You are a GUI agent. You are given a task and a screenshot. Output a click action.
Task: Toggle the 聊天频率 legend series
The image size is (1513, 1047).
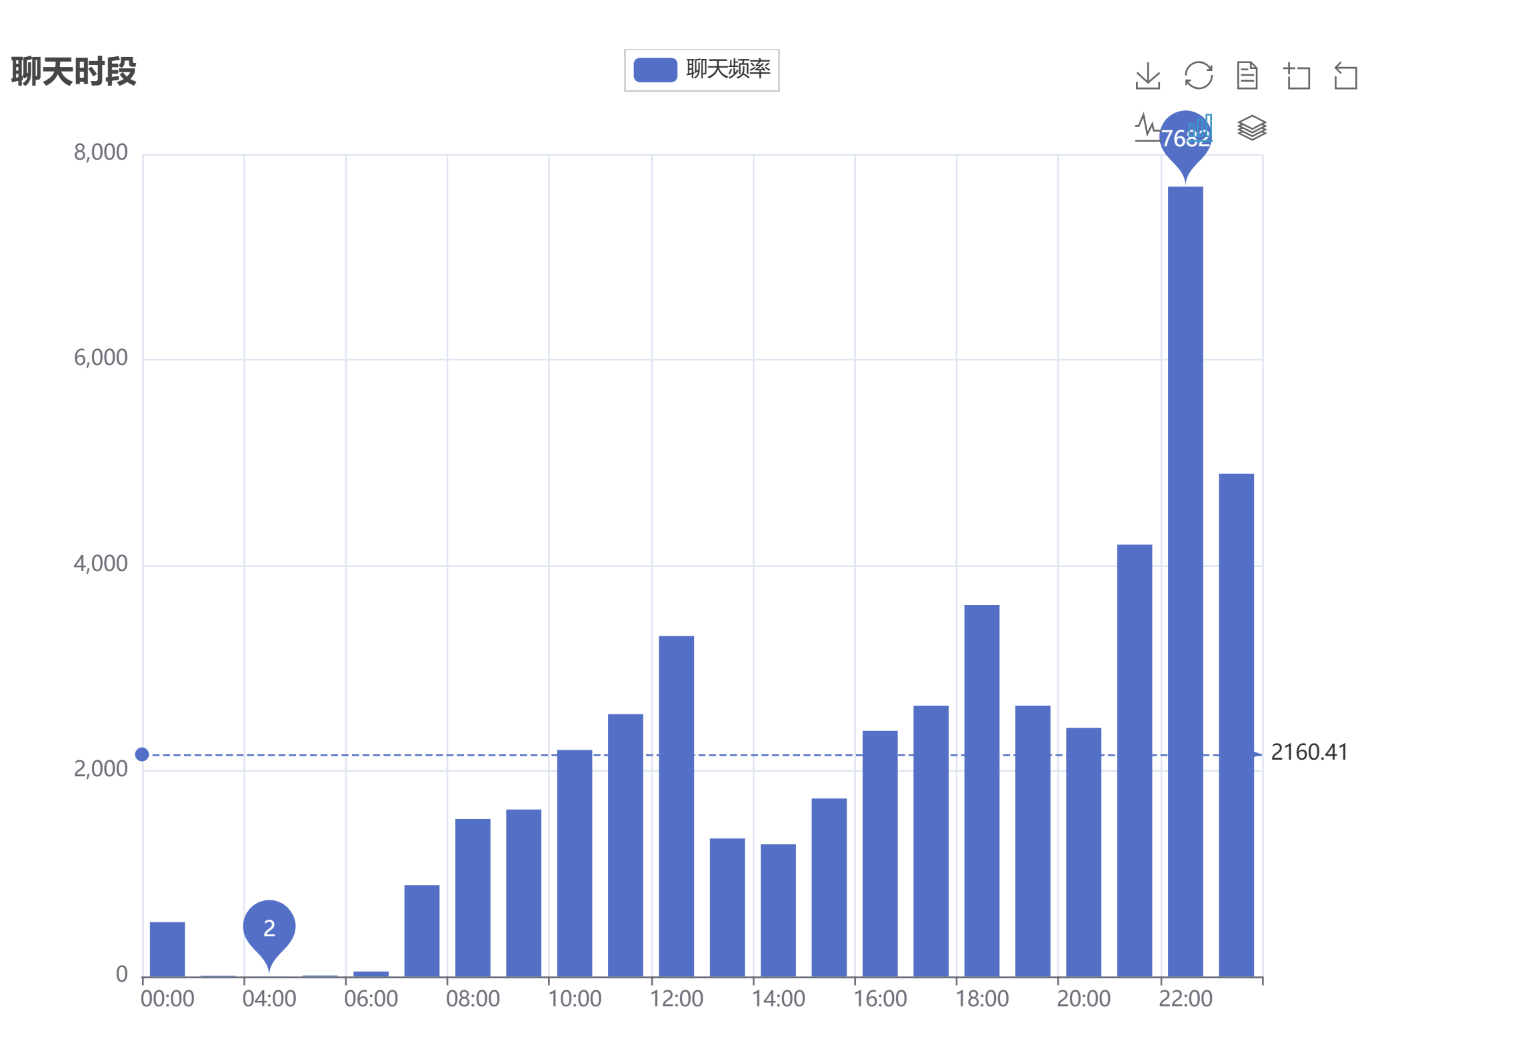coord(727,70)
